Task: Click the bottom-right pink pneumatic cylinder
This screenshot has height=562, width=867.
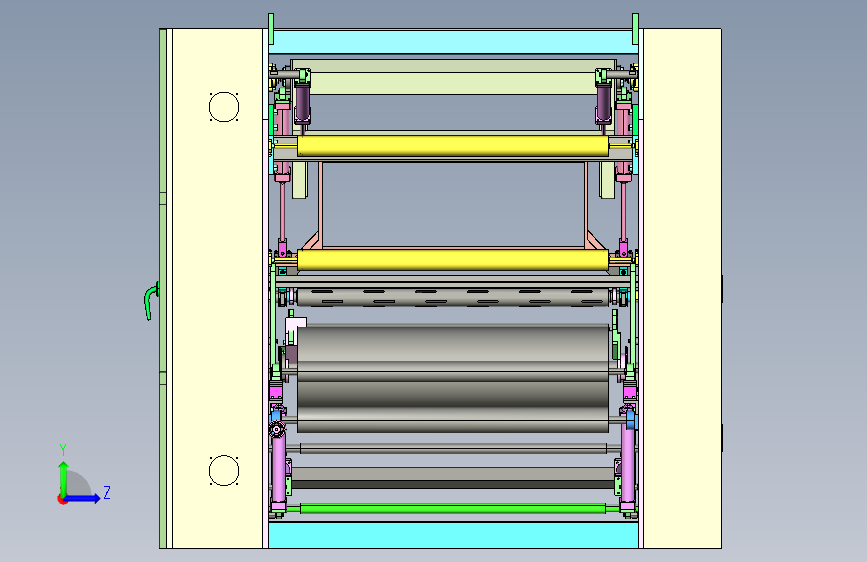Action: click(628, 465)
